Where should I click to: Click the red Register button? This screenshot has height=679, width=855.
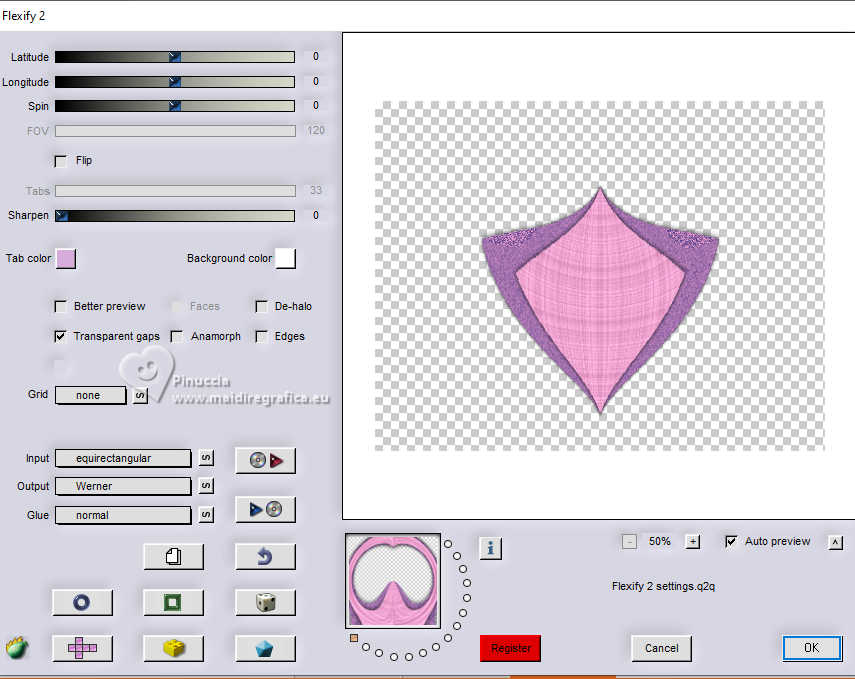click(x=510, y=648)
